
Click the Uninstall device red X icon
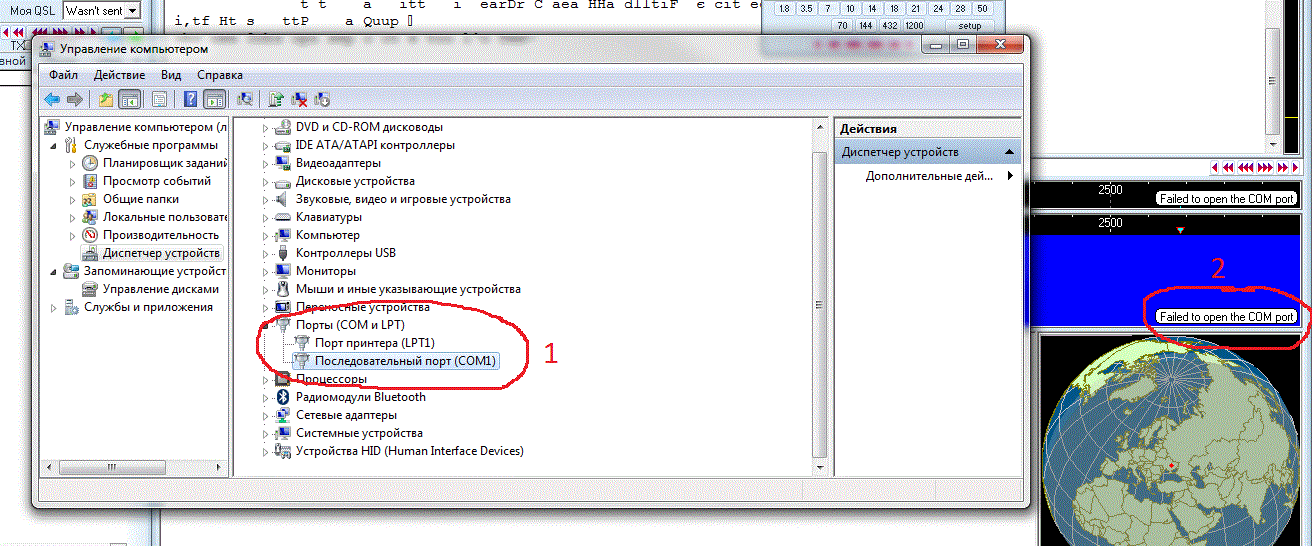coord(299,99)
